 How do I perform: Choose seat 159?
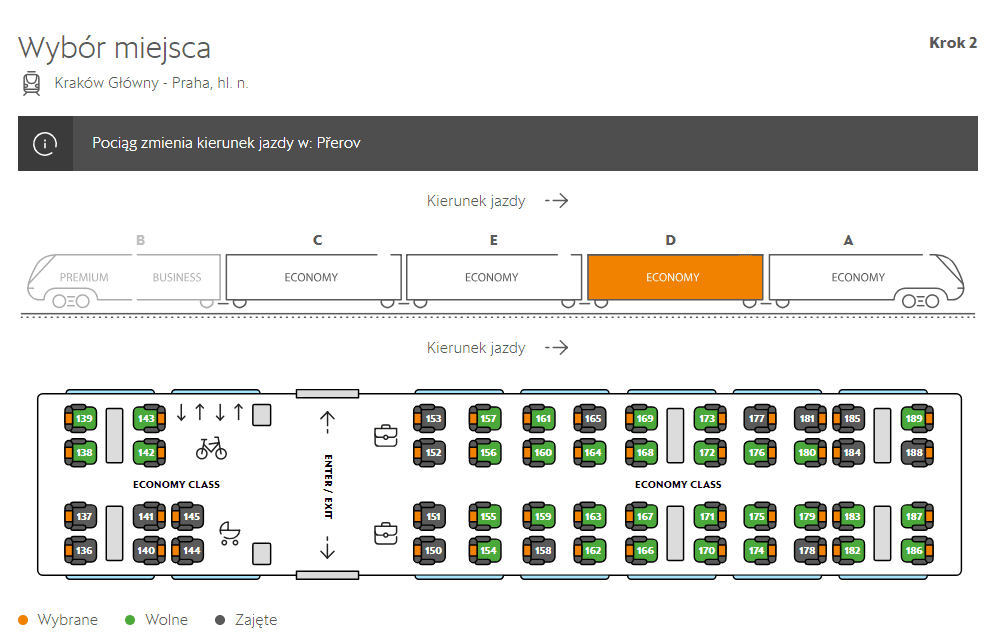540,516
